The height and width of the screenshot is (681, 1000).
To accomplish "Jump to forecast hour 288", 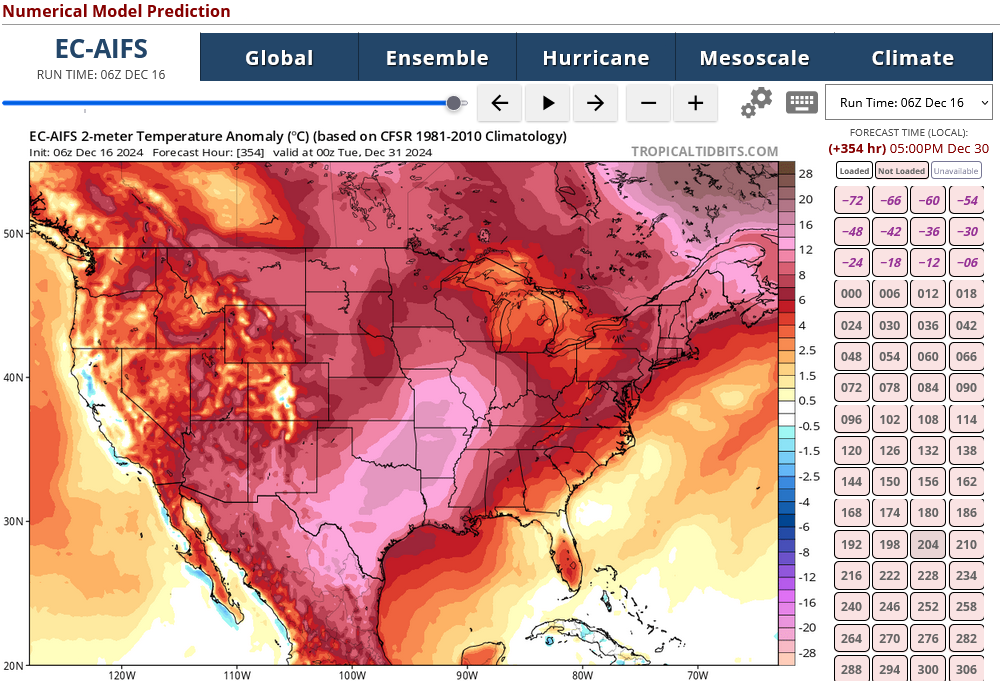I will (851, 669).
